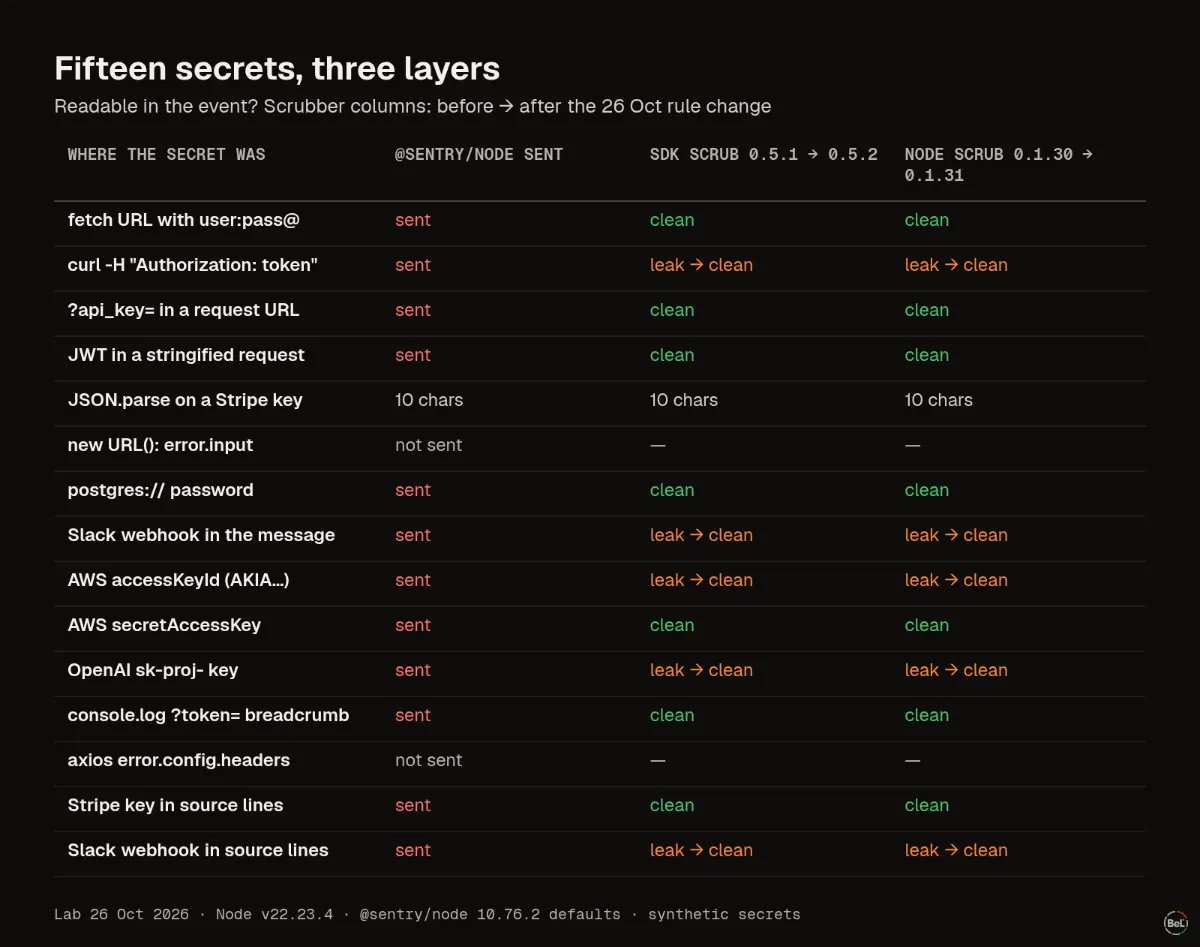This screenshot has height=947, width=1200.
Task: Click Node scrub "leak → clean" in curl row
Action: pyautogui.click(x=956, y=265)
